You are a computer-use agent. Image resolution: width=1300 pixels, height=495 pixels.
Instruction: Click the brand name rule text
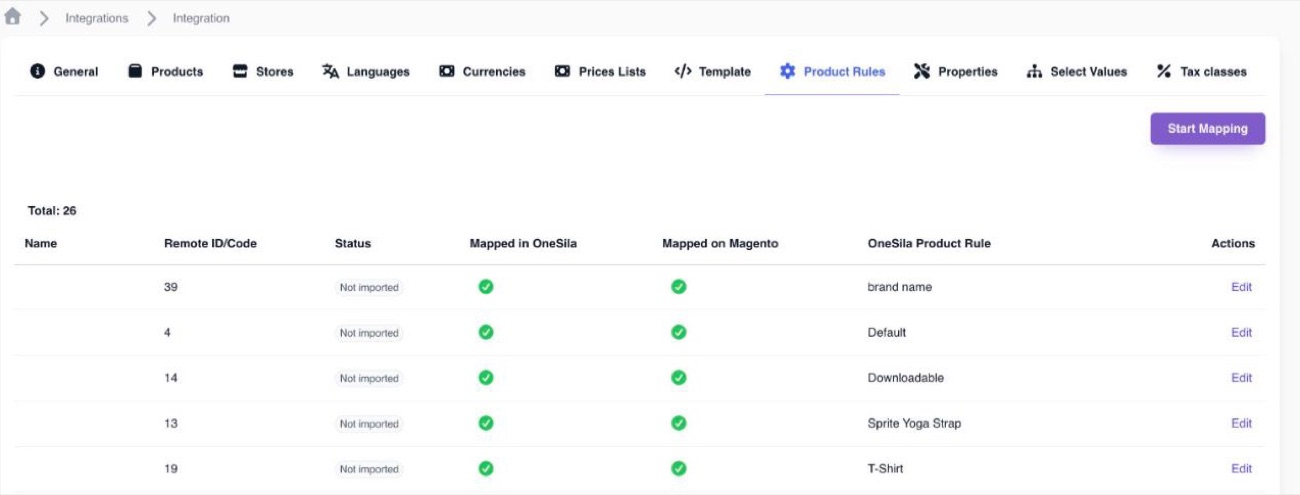click(x=900, y=287)
